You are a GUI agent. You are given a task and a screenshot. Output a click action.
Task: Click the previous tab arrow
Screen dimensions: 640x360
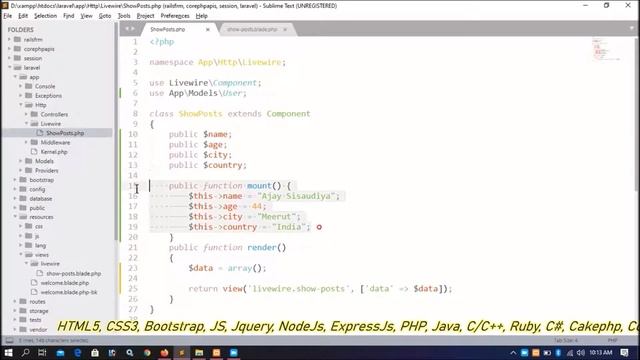(127, 29)
